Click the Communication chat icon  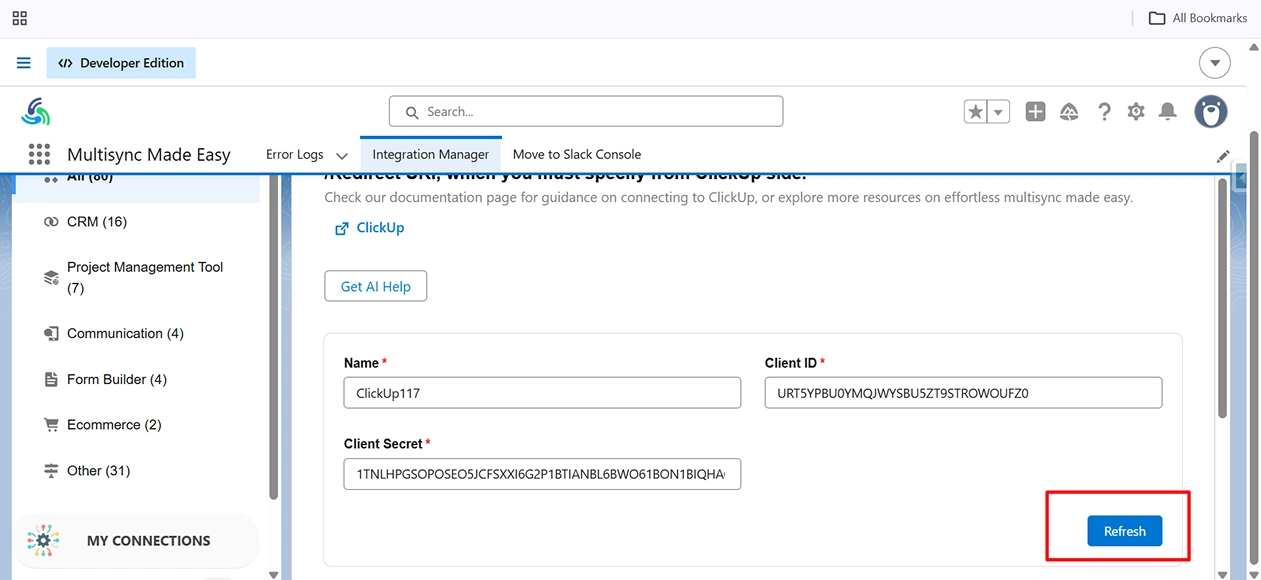pos(51,334)
